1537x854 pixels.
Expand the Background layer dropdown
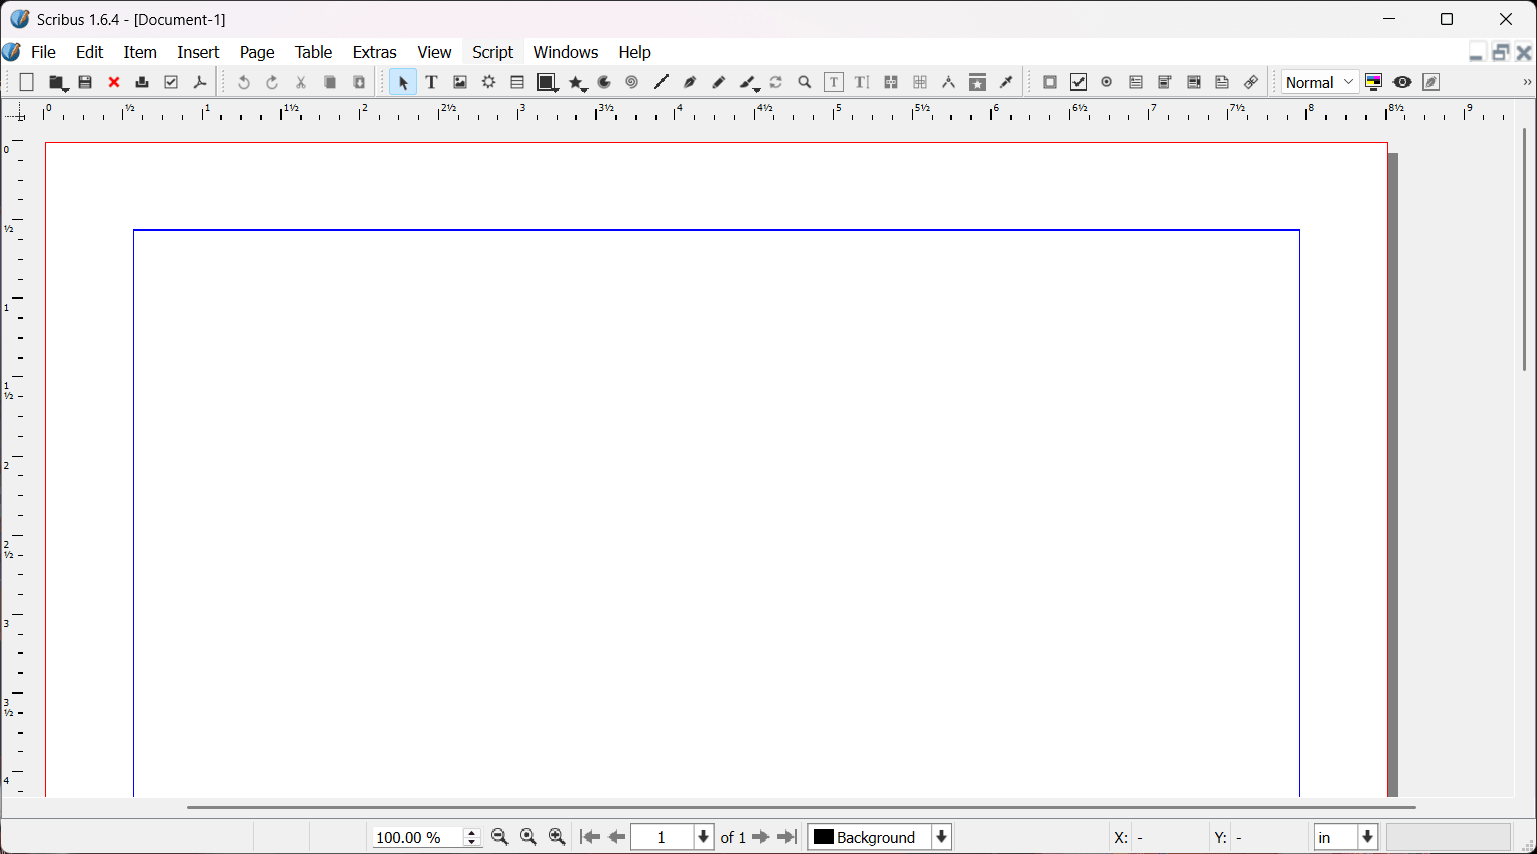click(941, 837)
